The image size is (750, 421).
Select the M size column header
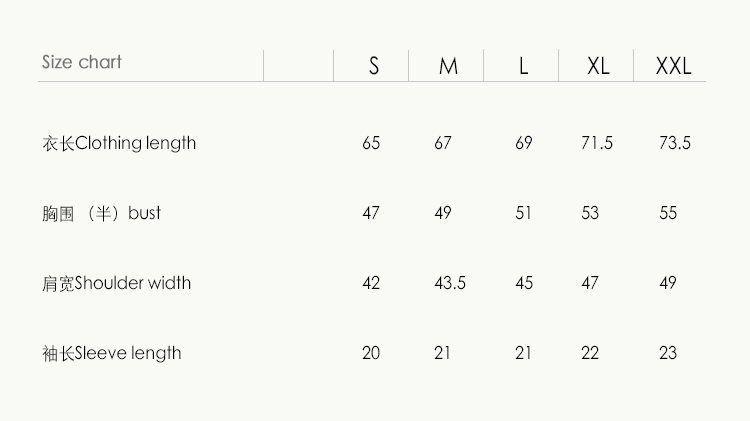coord(448,67)
